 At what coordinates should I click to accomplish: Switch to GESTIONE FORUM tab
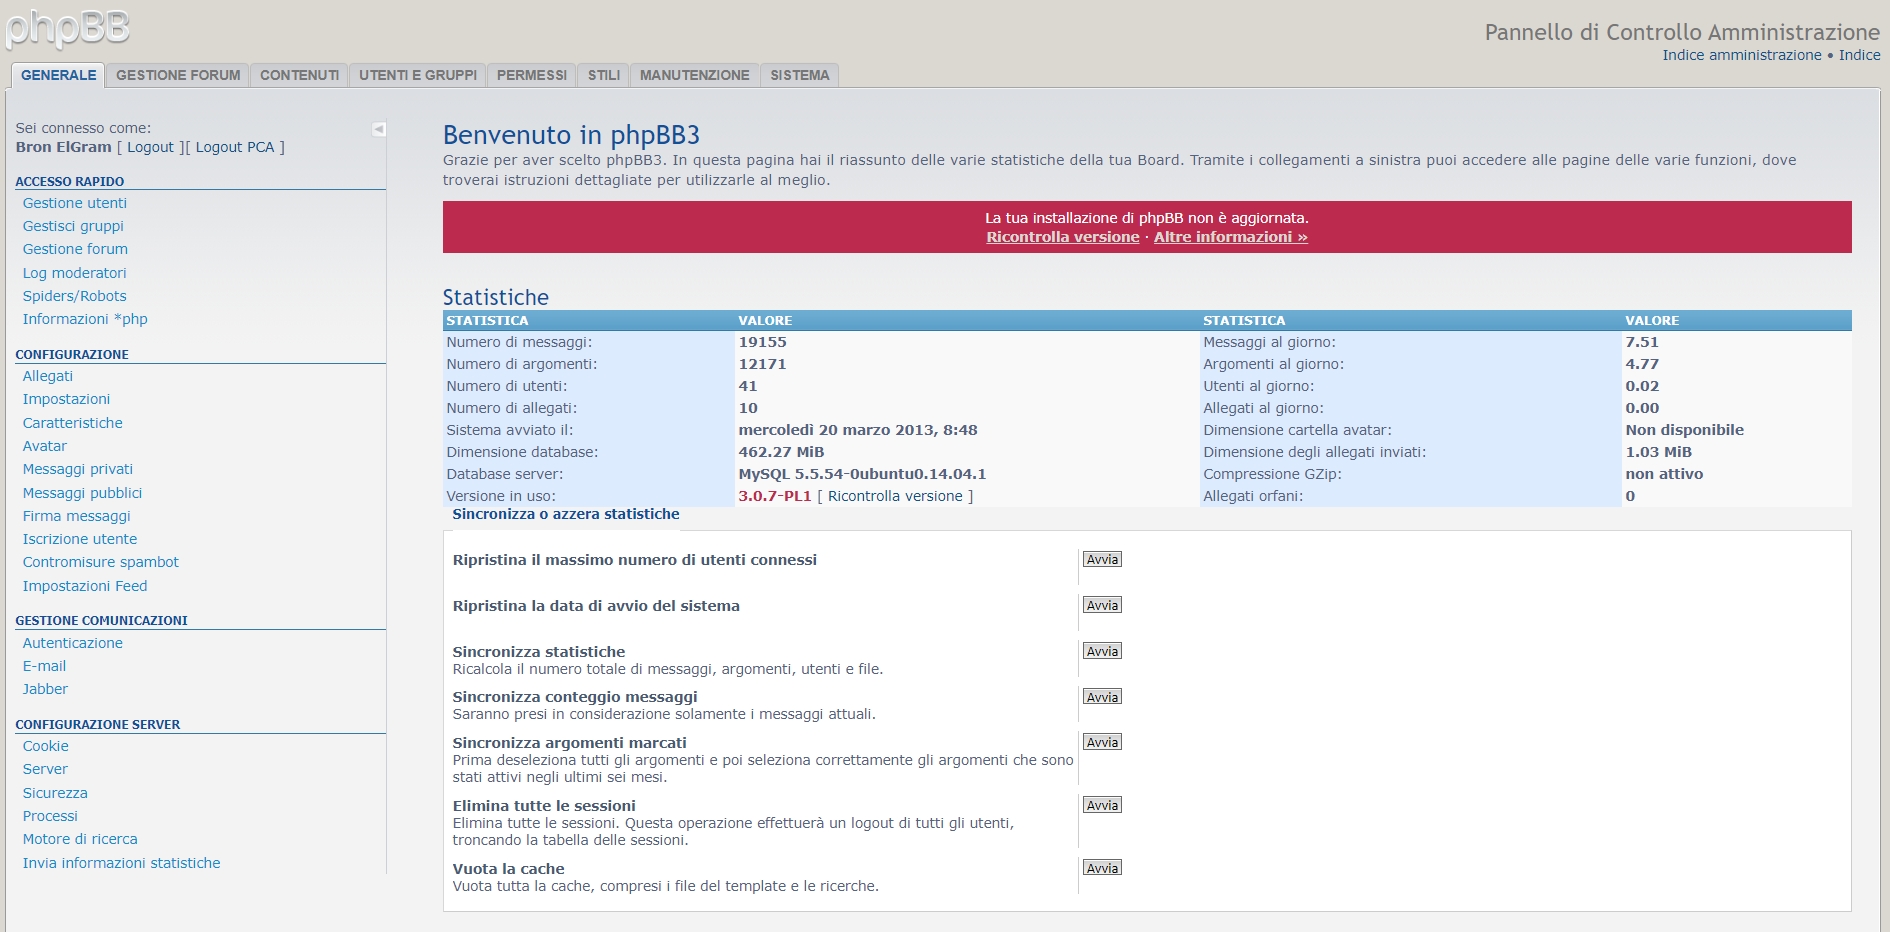pos(178,75)
